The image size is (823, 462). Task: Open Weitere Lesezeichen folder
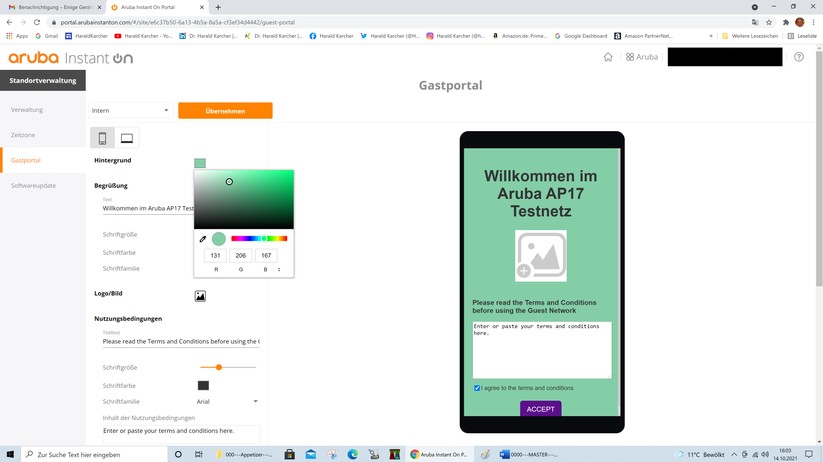pyautogui.click(x=750, y=36)
